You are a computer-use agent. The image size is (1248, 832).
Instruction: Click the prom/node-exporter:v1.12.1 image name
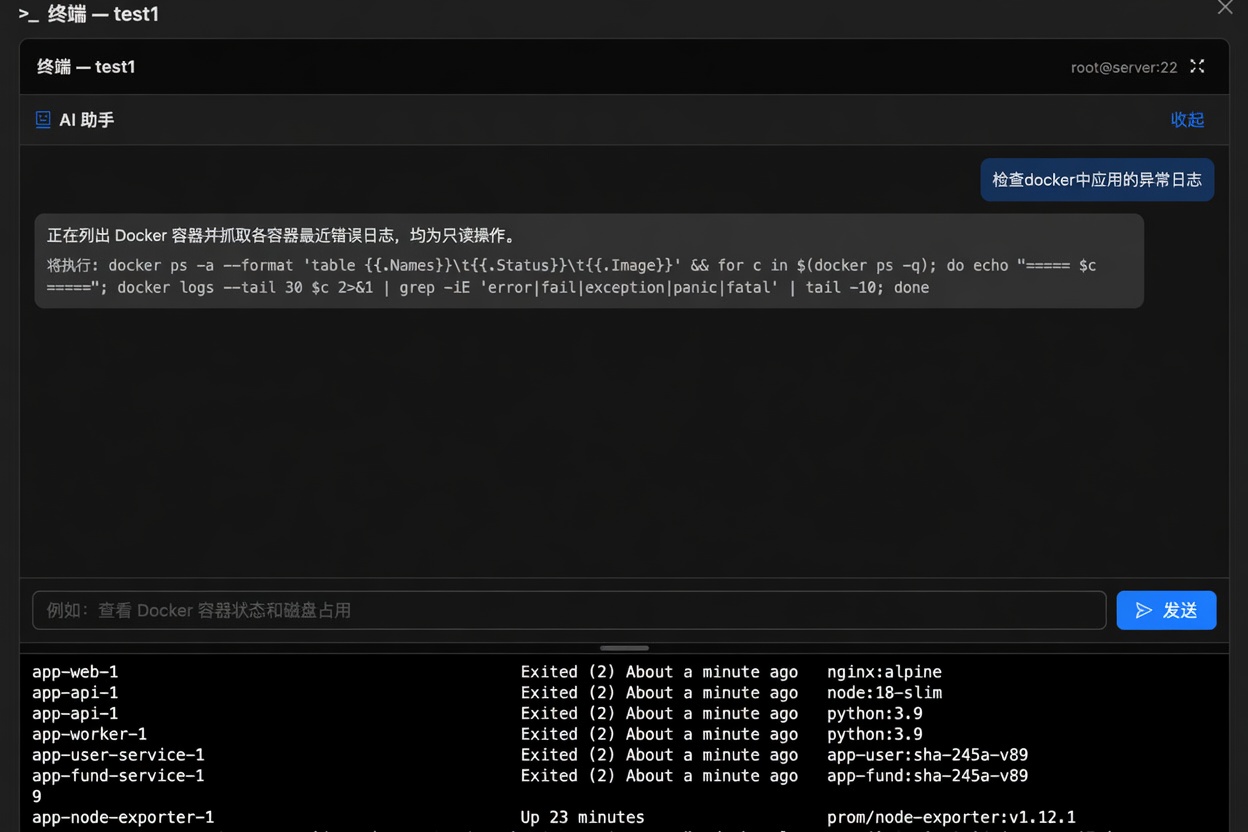click(951, 817)
